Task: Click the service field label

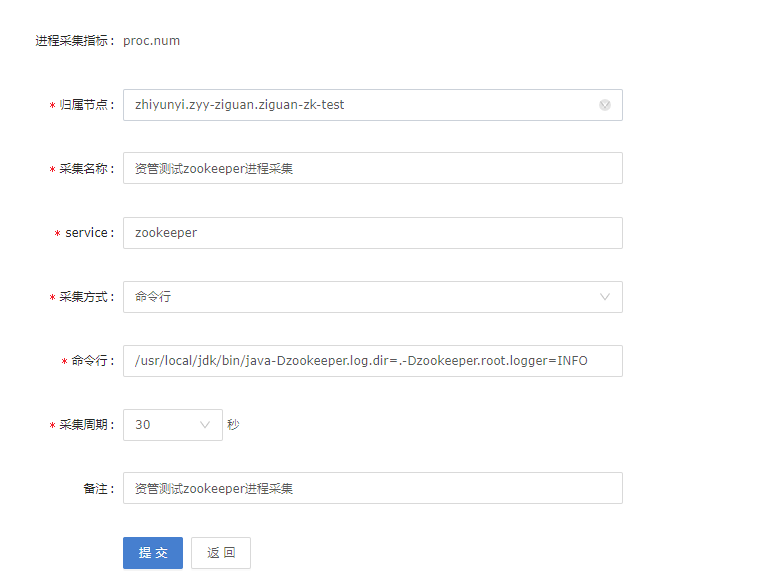Action: point(89,233)
